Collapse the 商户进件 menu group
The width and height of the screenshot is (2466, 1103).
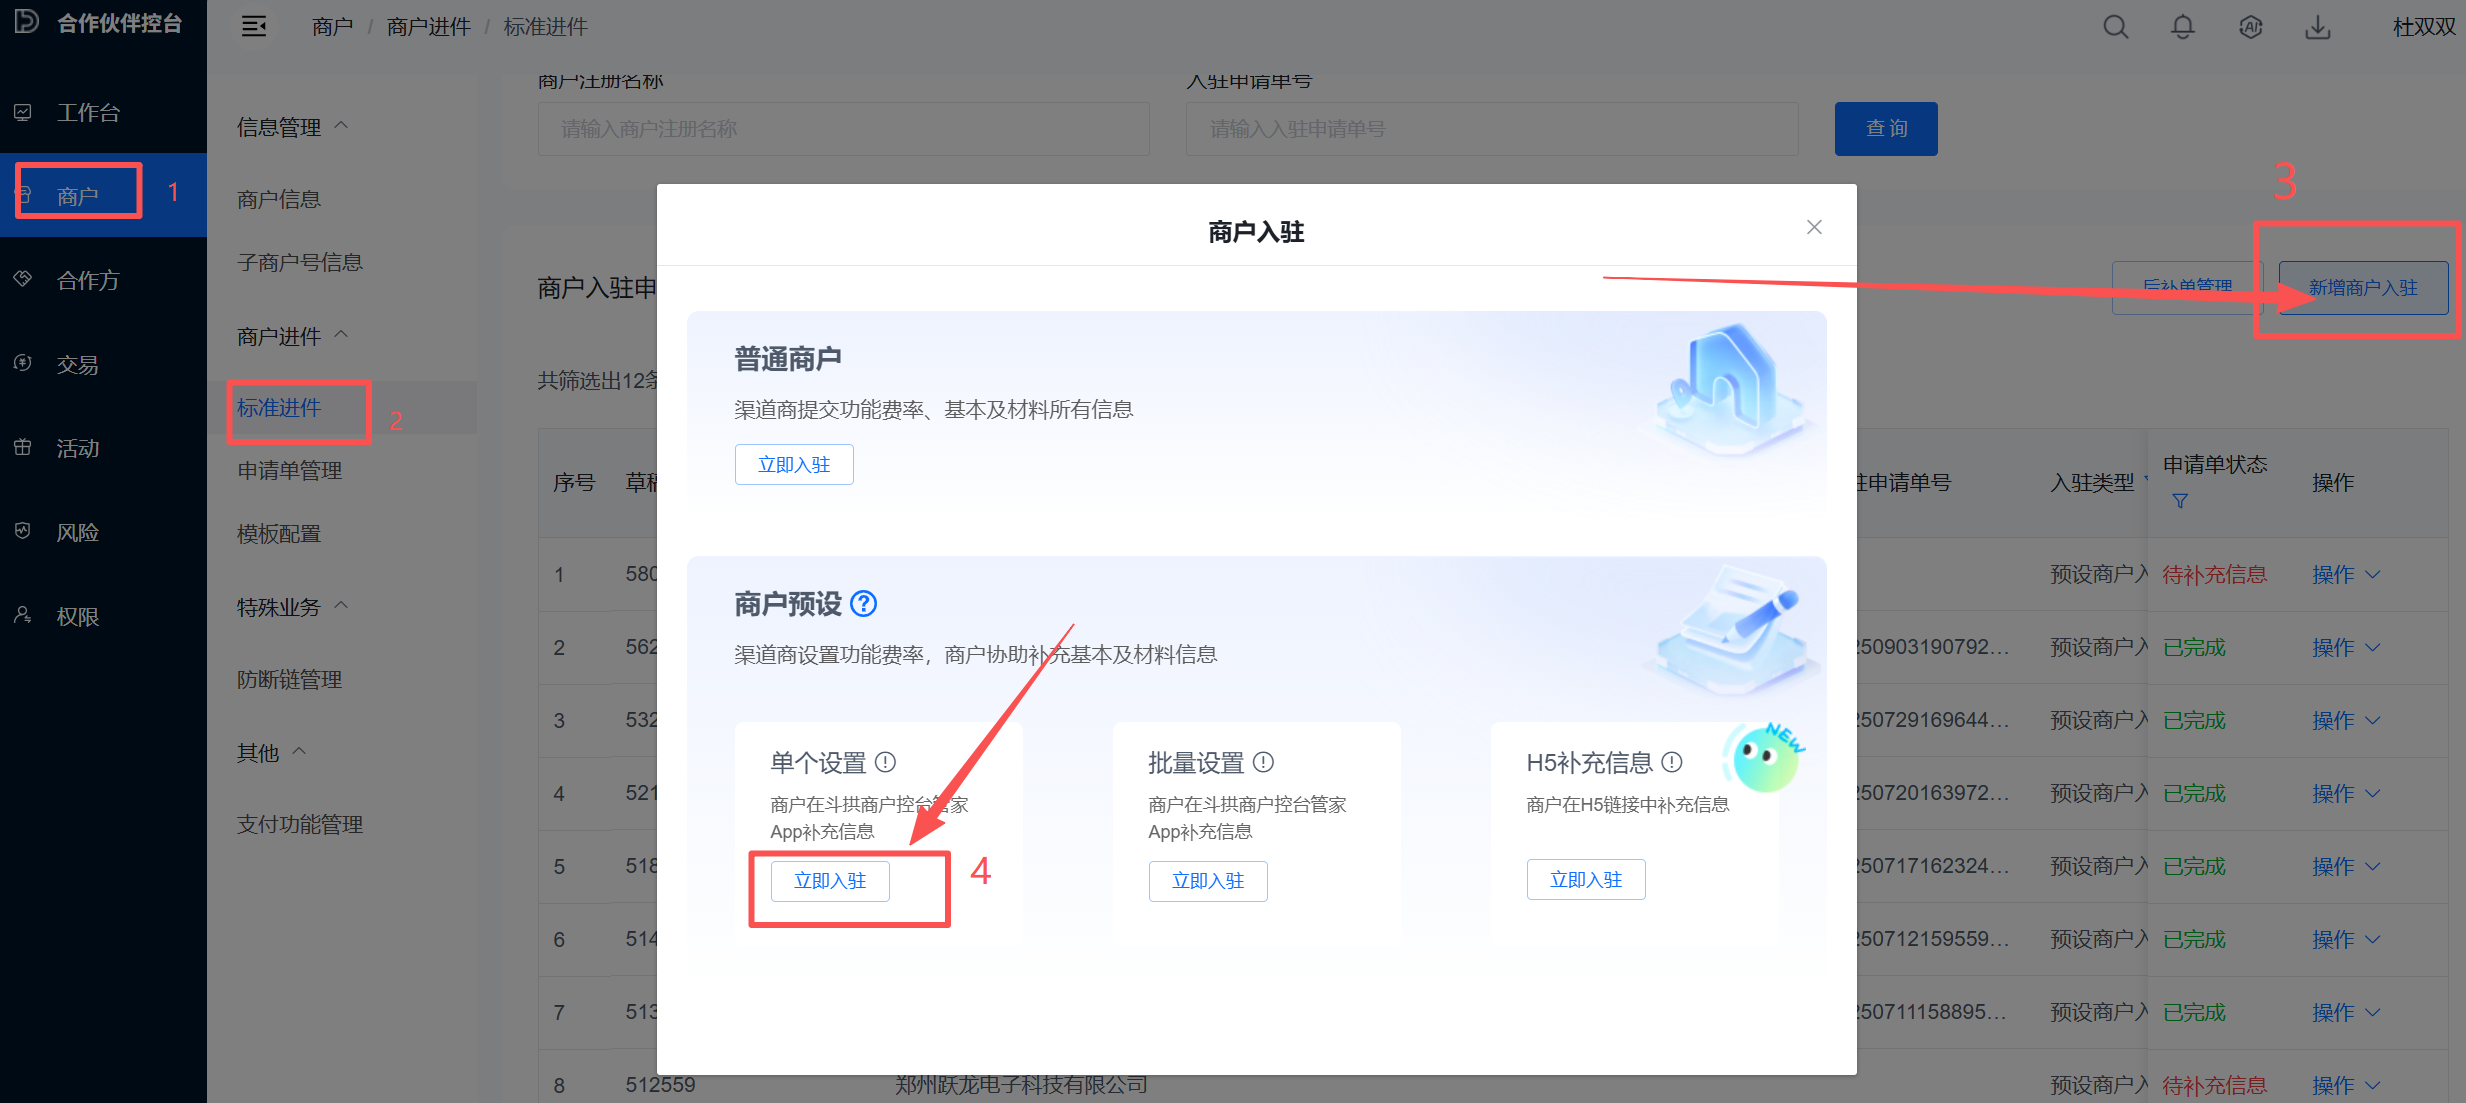pos(341,335)
